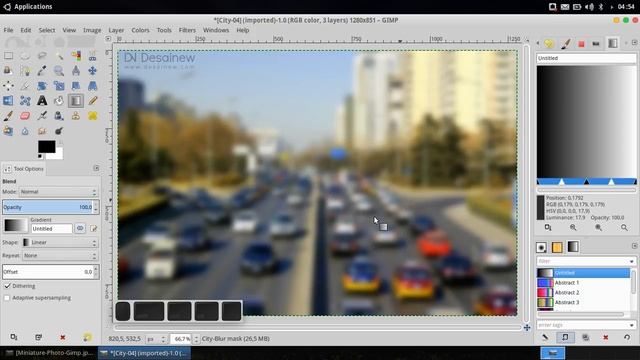The width and height of the screenshot is (640, 360).
Task: Select the Flip tool
Action: point(8,101)
